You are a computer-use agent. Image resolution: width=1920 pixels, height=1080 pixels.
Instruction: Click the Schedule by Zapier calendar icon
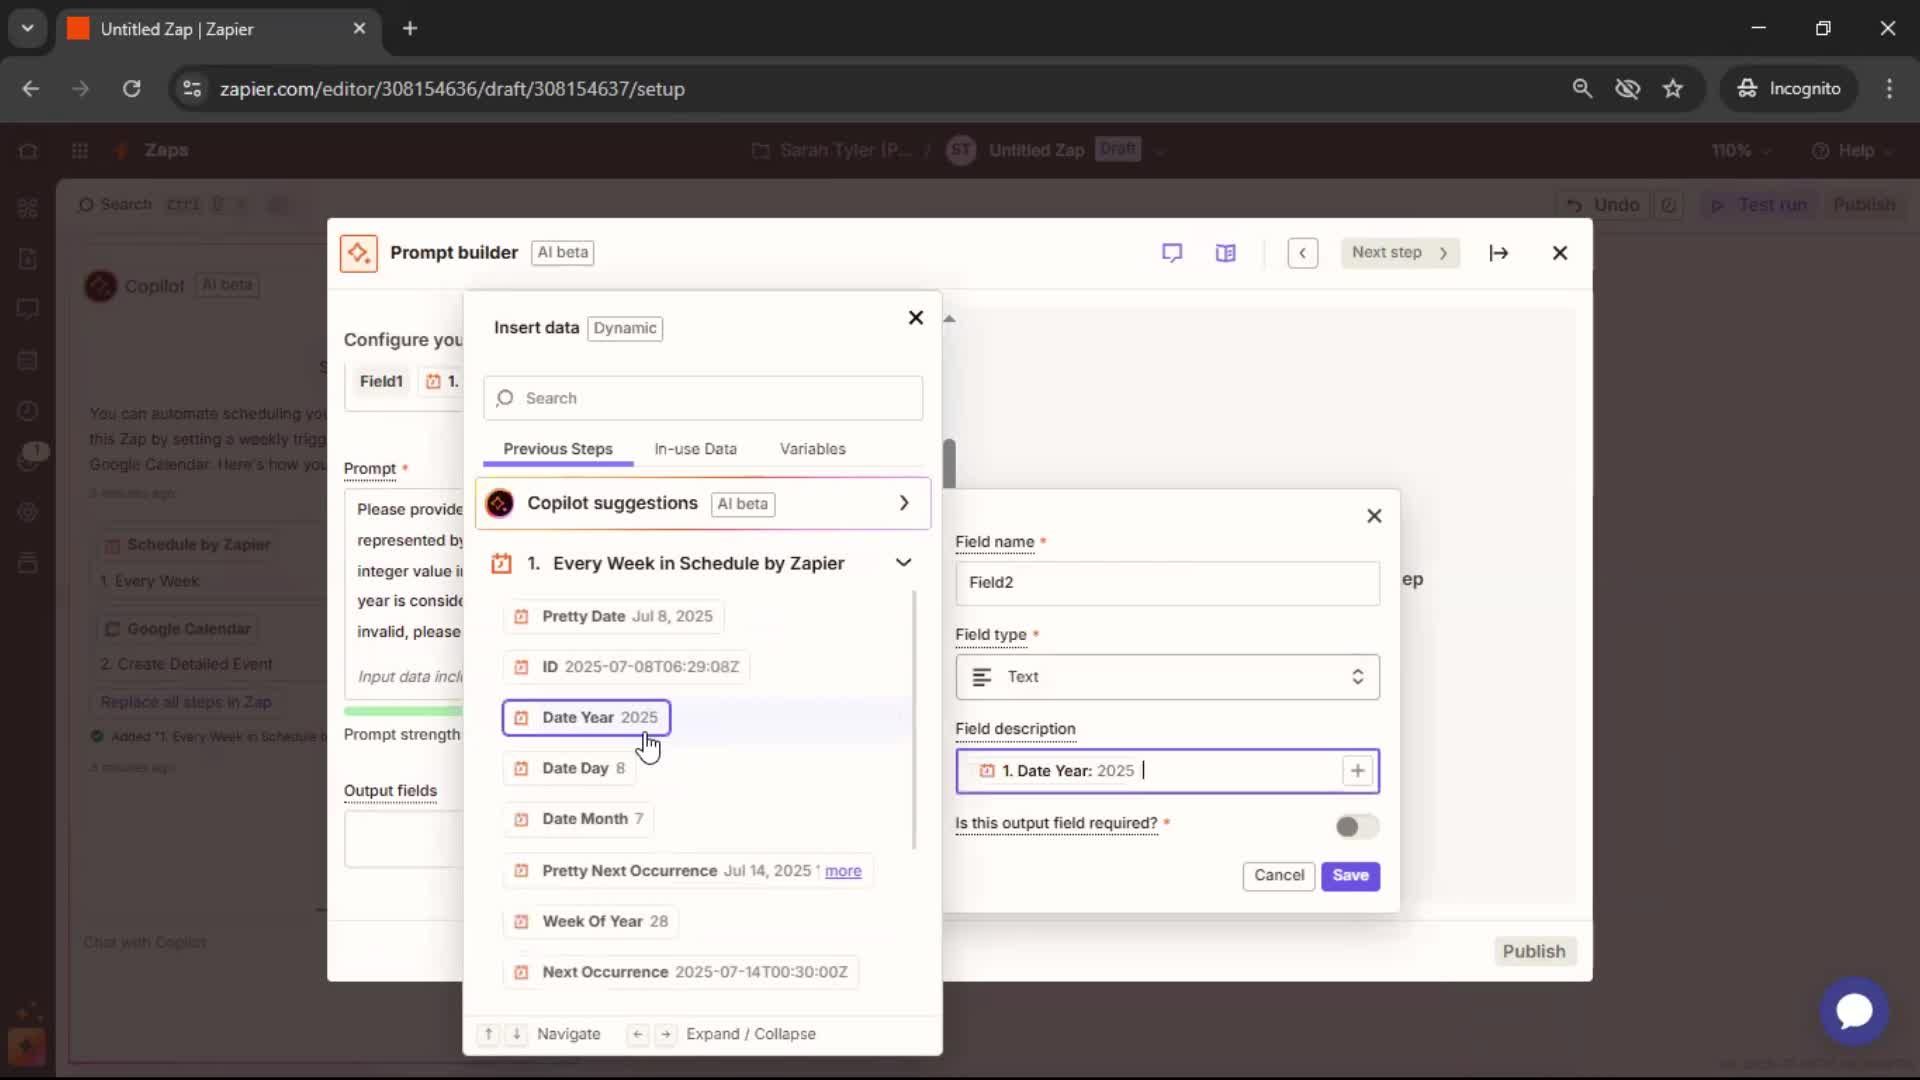(x=501, y=564)
